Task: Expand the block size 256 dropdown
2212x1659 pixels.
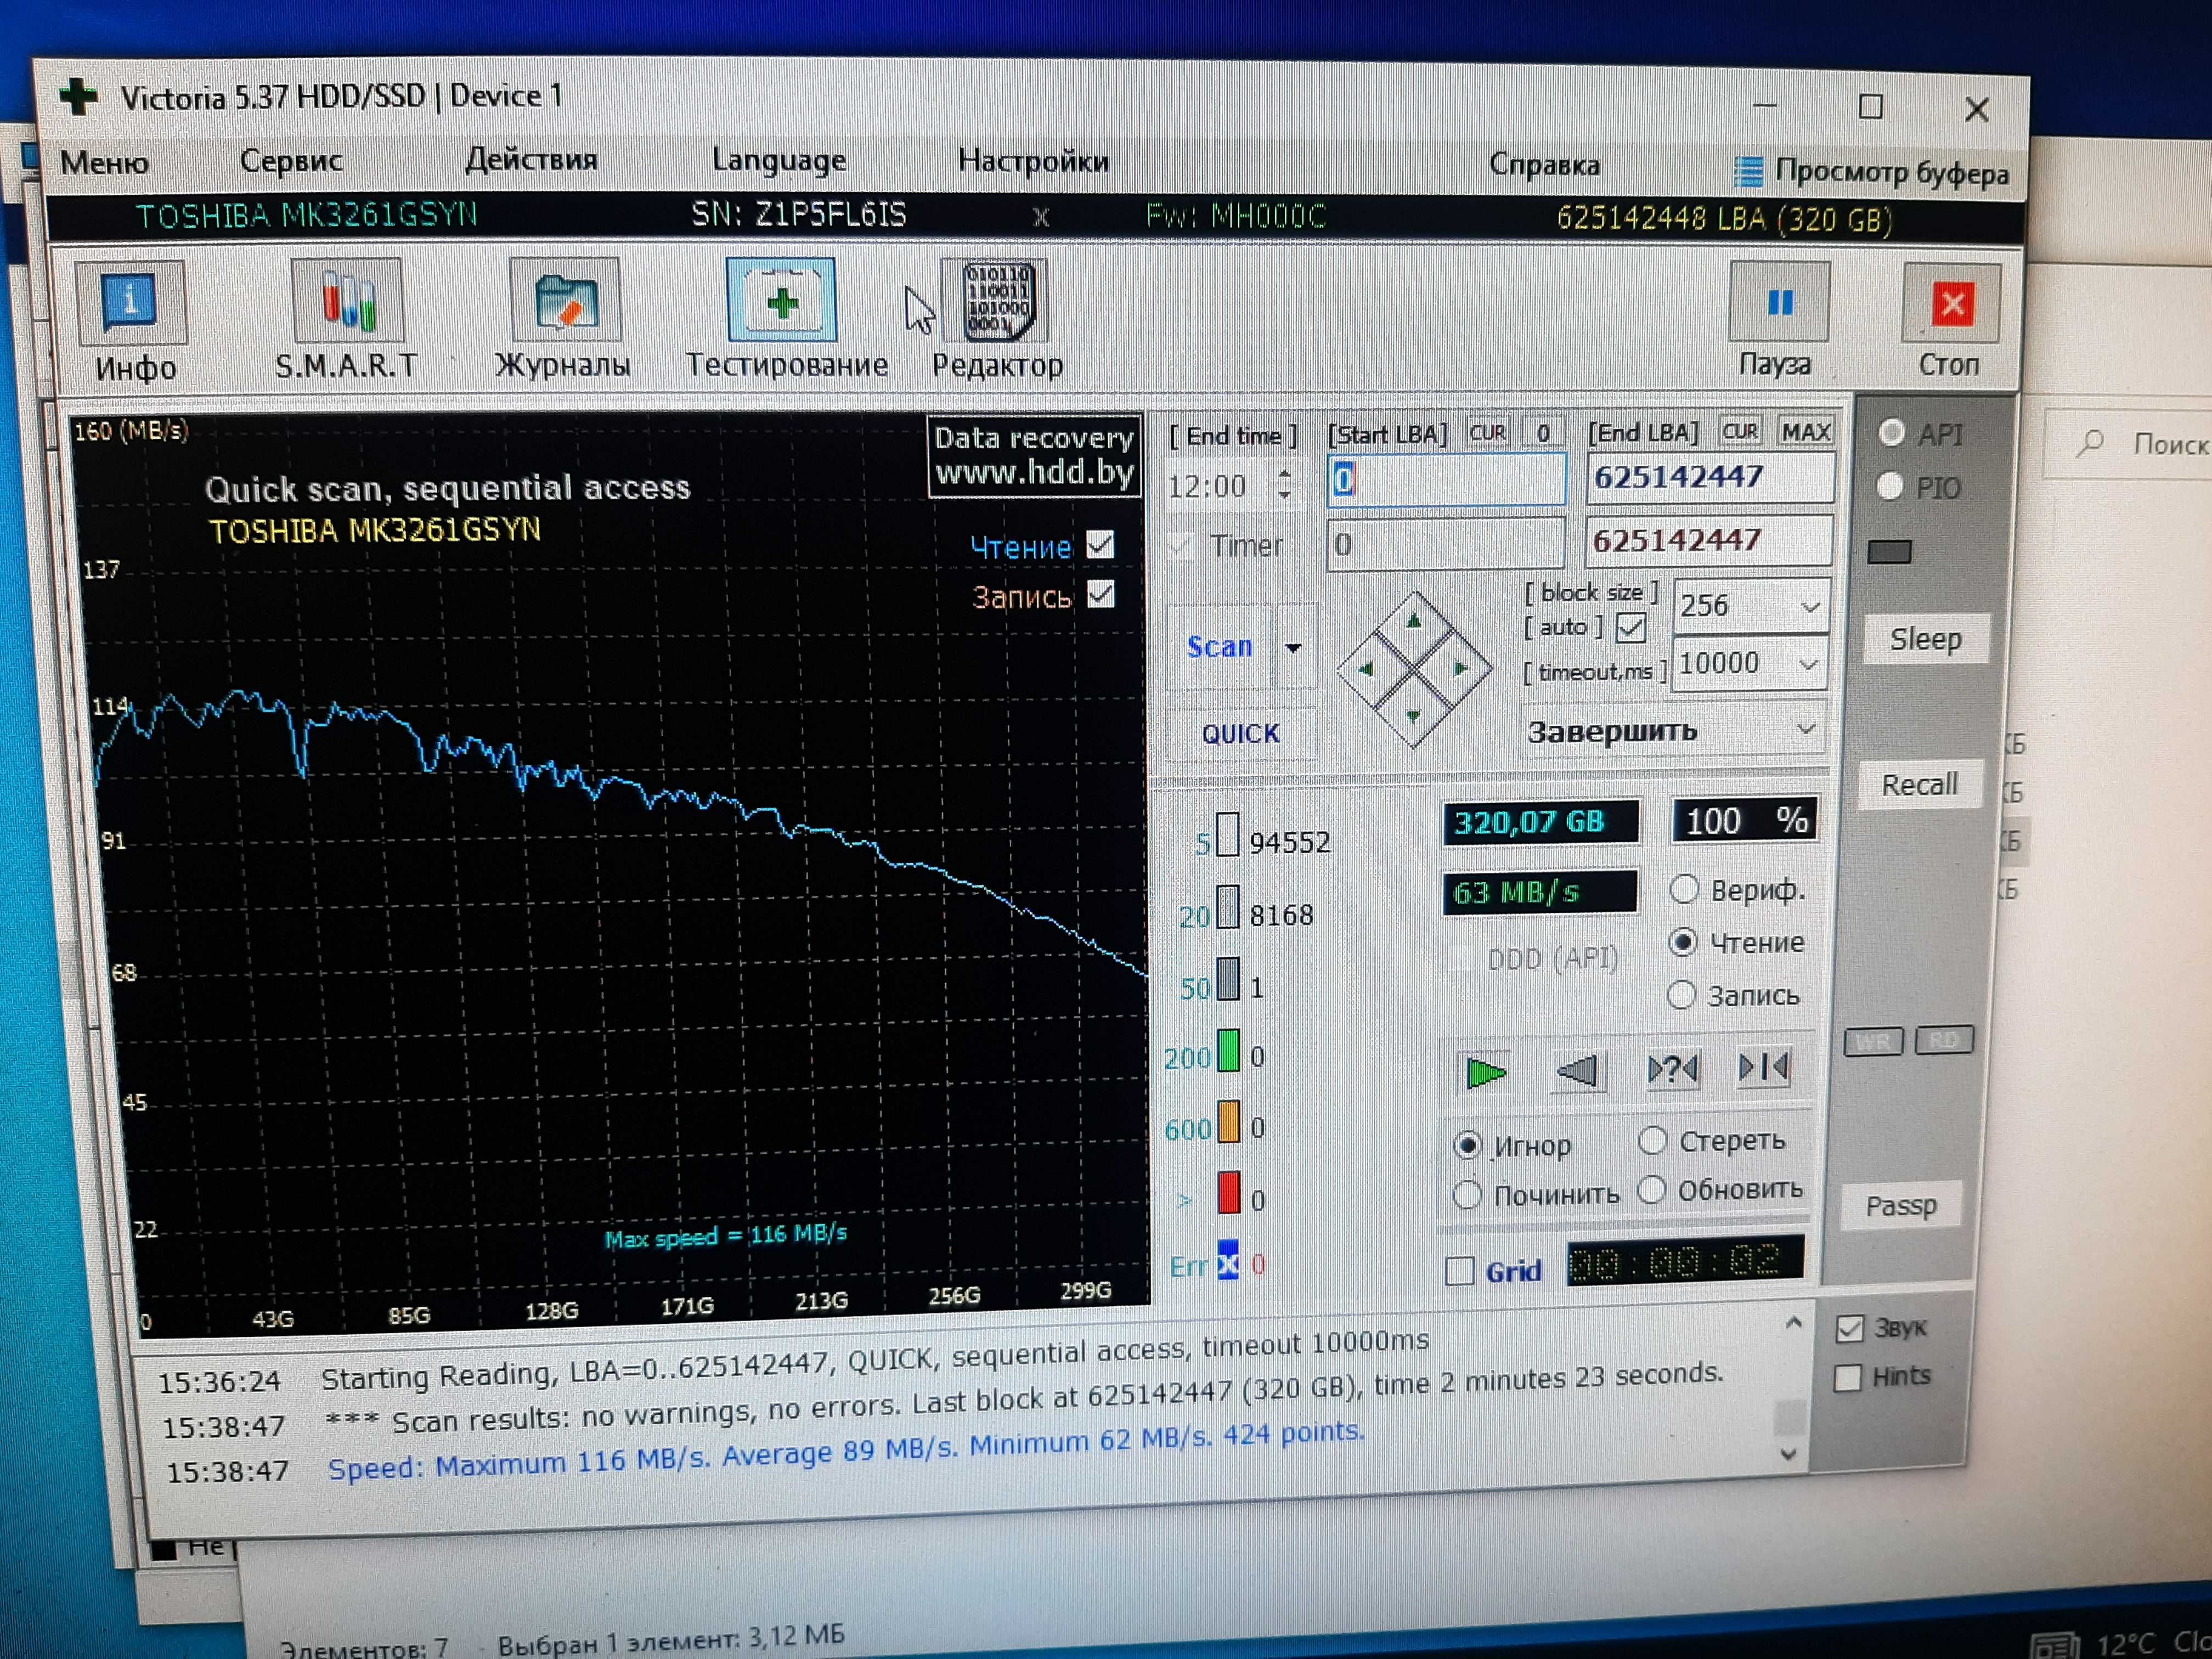Action: tap(1809, 606)
